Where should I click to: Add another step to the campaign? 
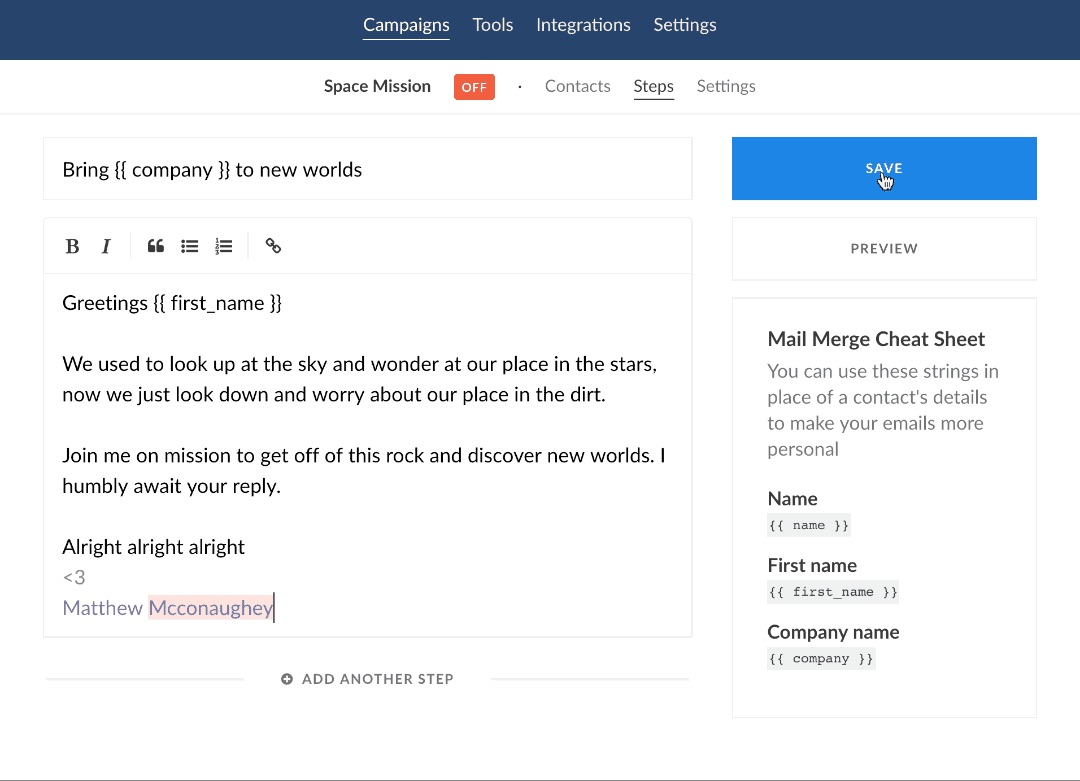click(x=368, y=679)
